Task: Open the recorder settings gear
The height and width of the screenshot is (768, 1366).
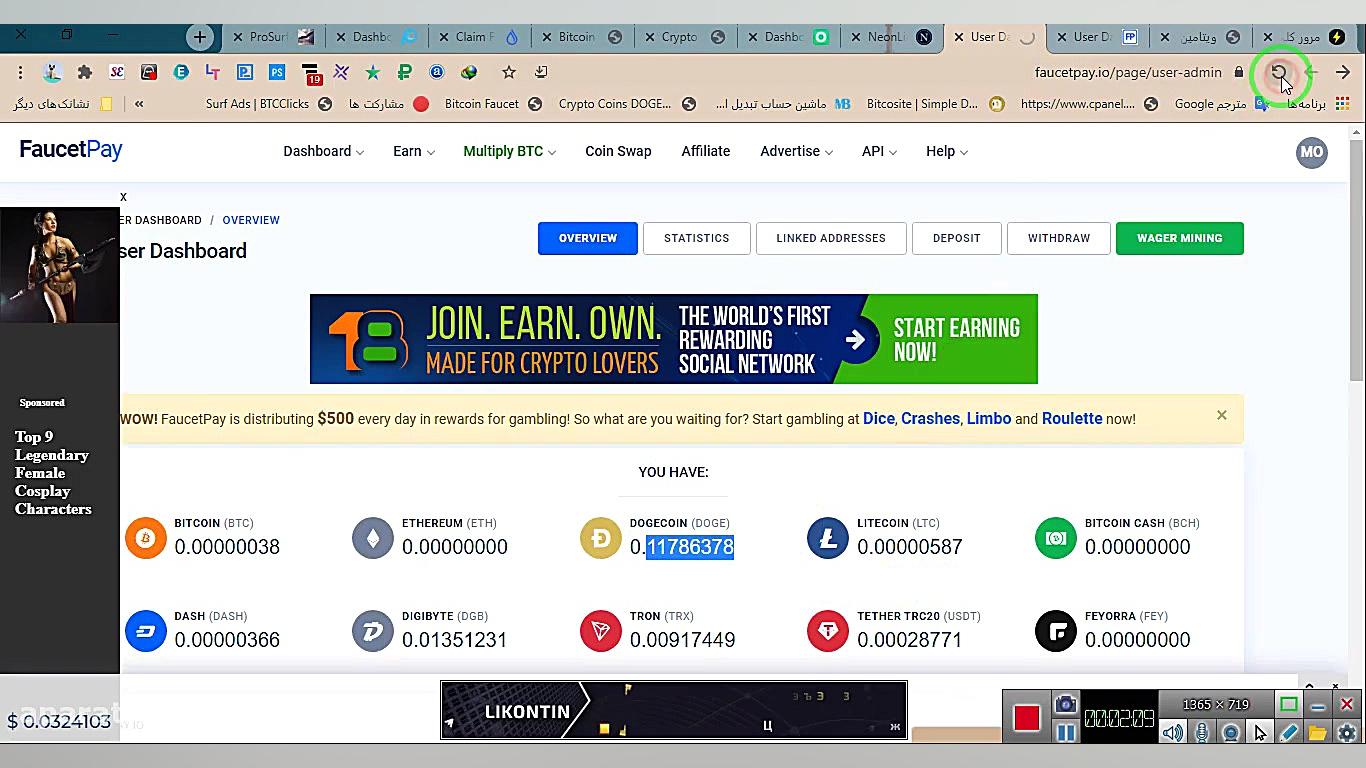Action: 1347,732
